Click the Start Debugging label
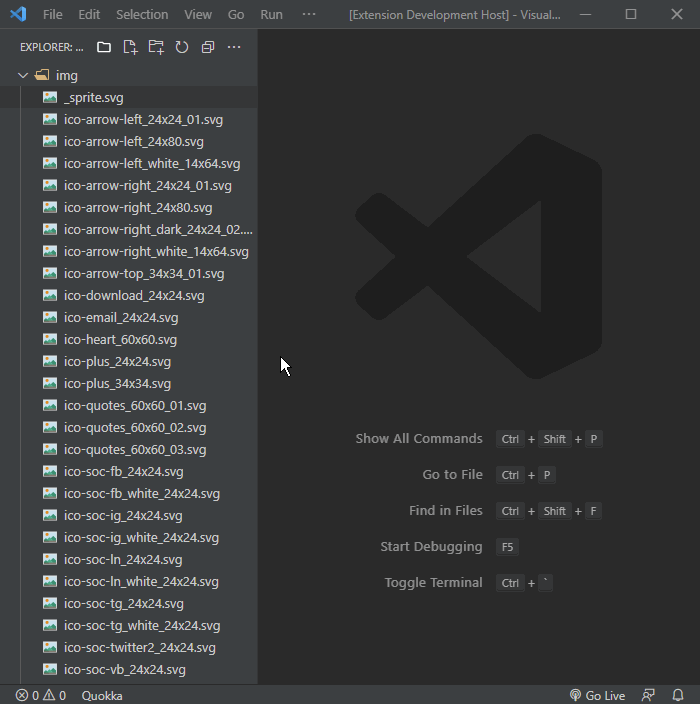The height and width of the screenshot is (704, 700). point(431,546)
